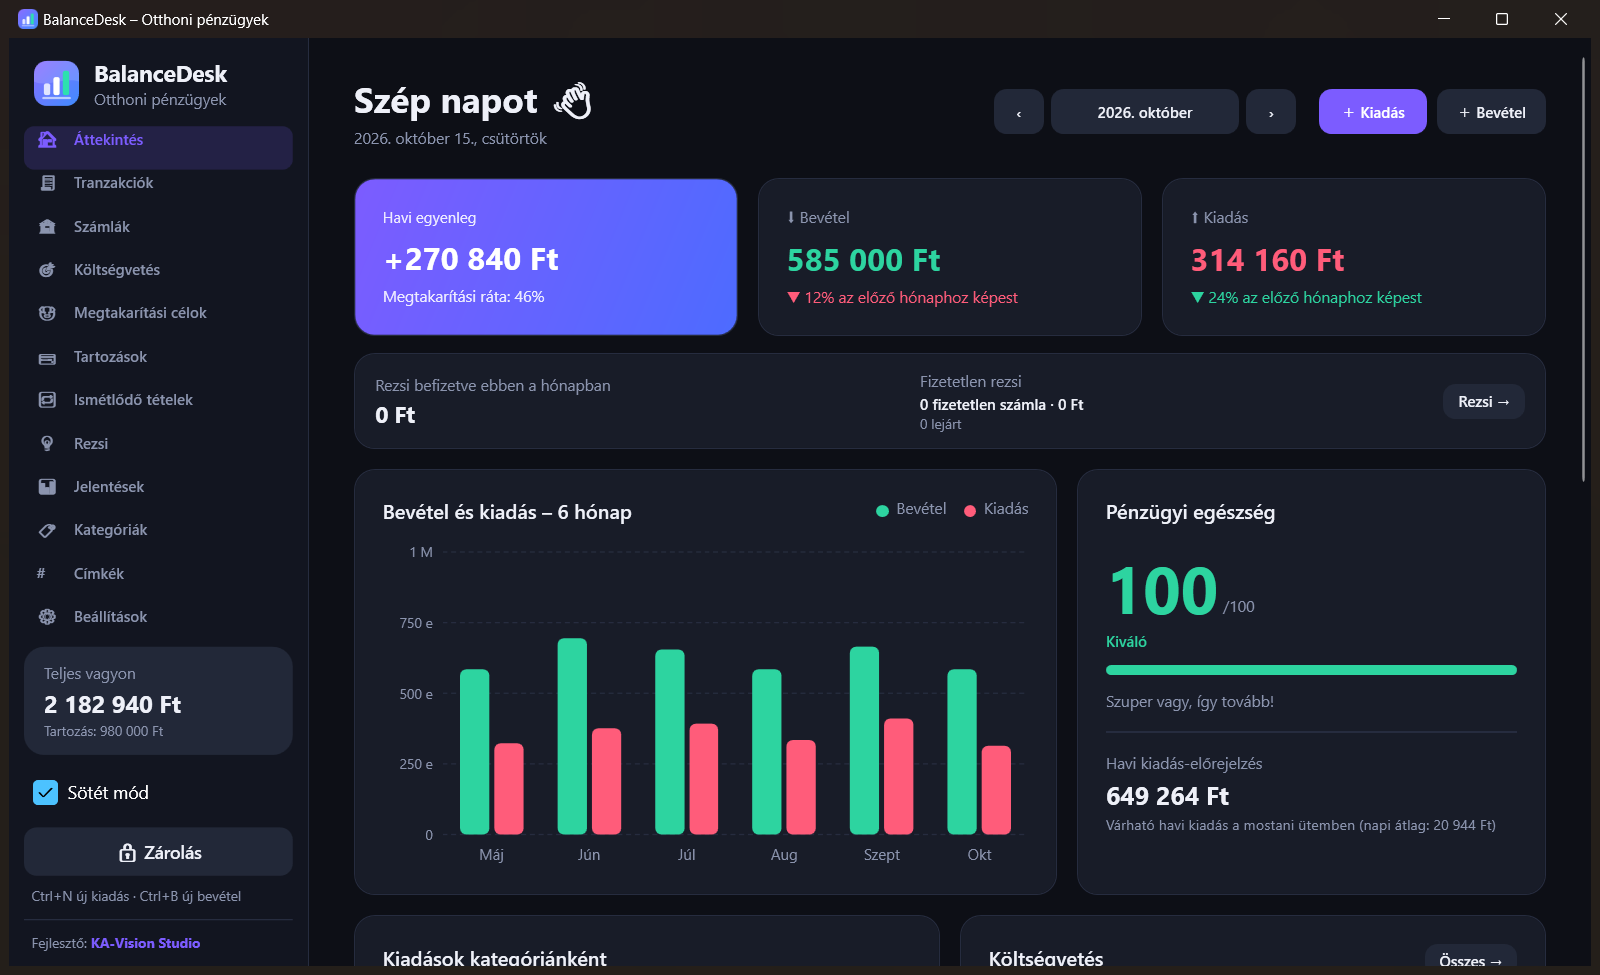Click the Számlák bank icon
The image size is (1600, 975).
click(47, 227)
